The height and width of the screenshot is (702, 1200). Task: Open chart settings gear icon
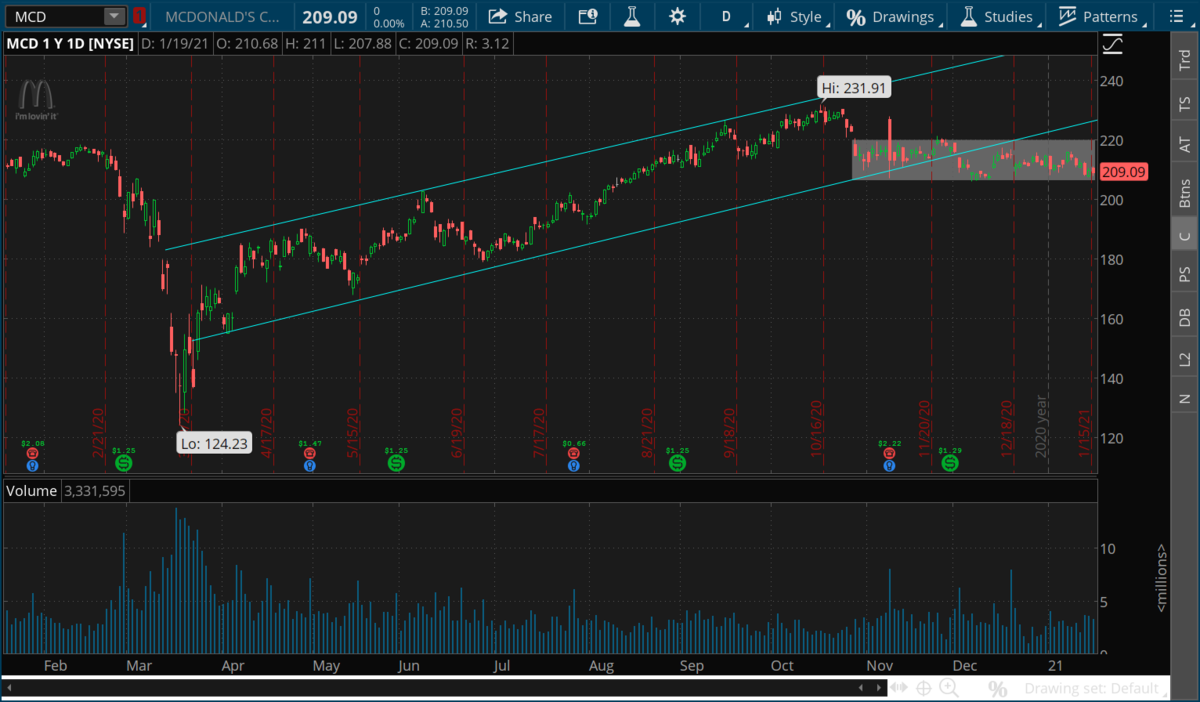pyautogui.click(x=678, y=16)
